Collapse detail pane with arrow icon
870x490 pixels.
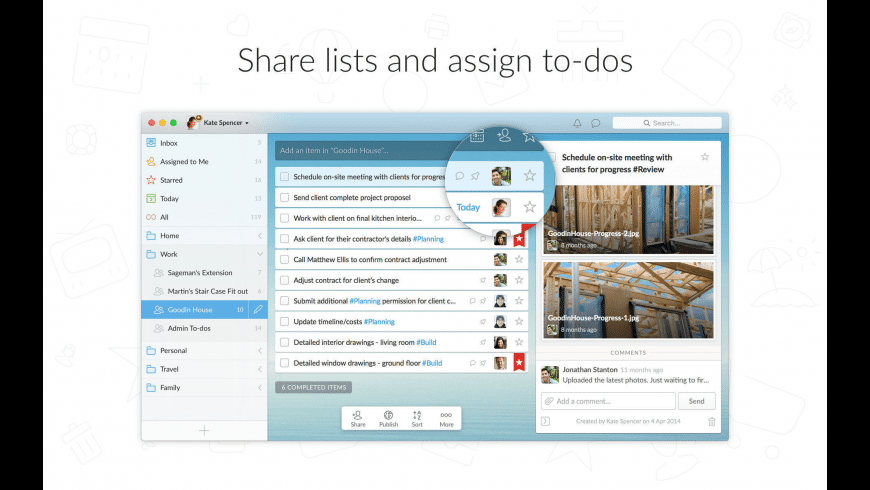[x=545, y=421]
